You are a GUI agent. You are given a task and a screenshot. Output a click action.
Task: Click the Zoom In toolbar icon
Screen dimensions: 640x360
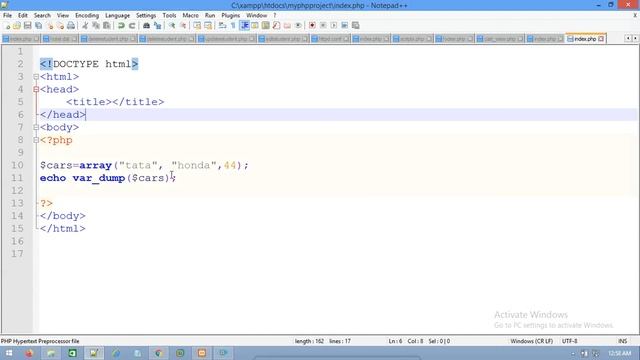pos(172,26)
